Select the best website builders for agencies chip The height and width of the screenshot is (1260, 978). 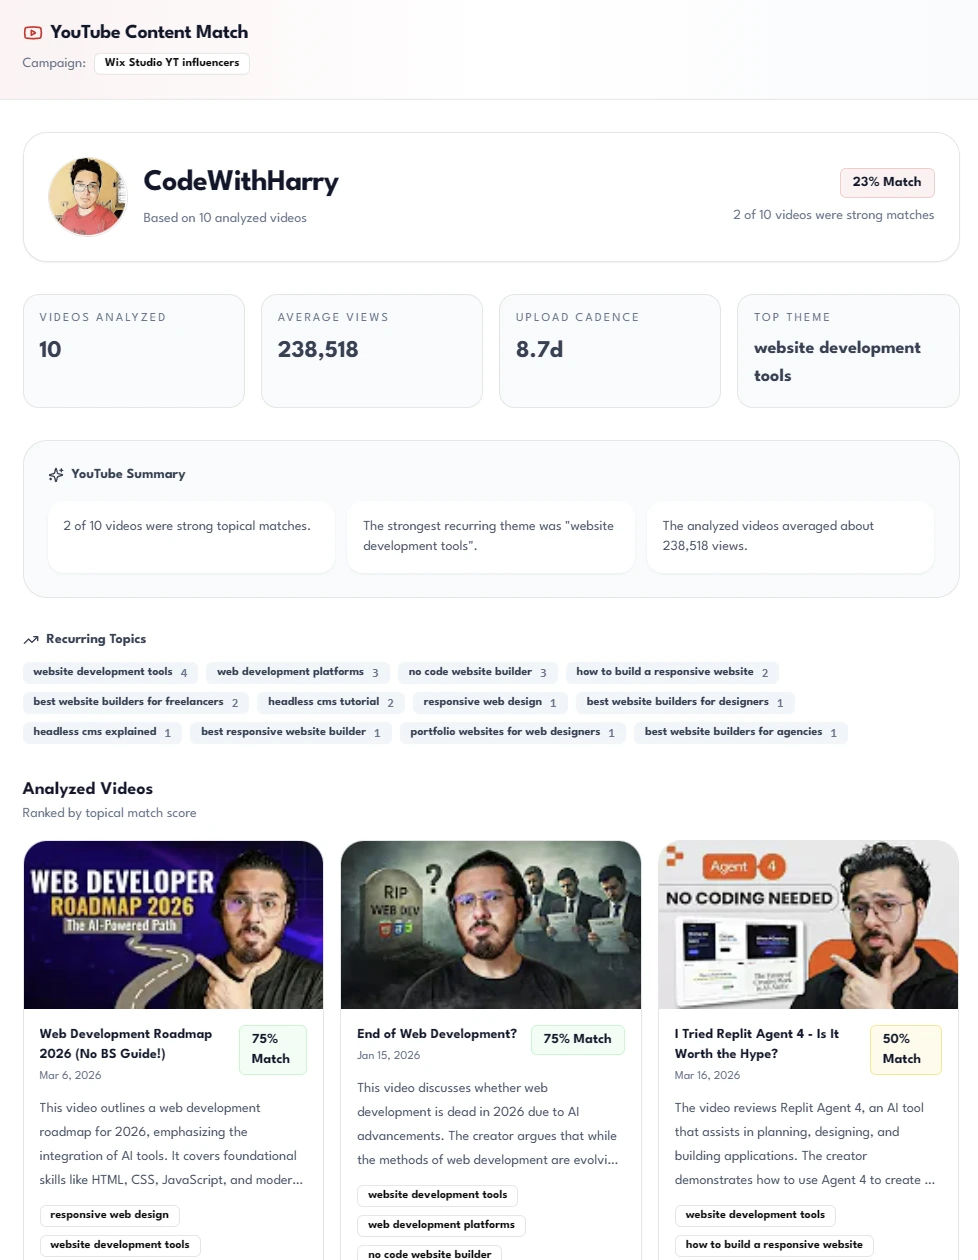(x=740, y=732)
